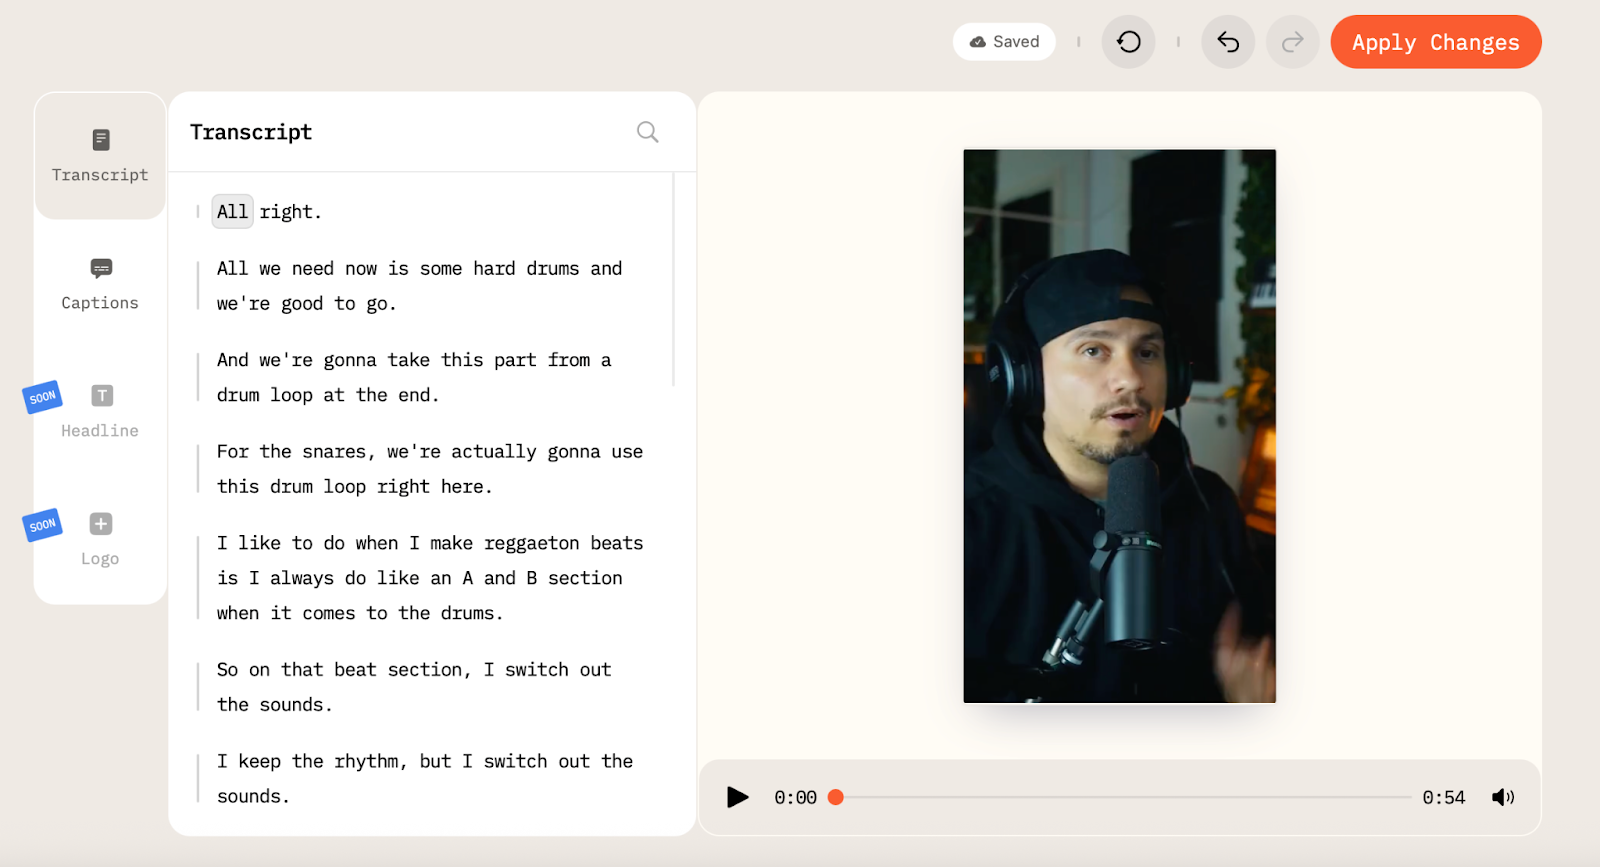This screenshot has width=1600, height=867.
Task: Click "when it comes to the drums."
Action: (x=360, y=613)
